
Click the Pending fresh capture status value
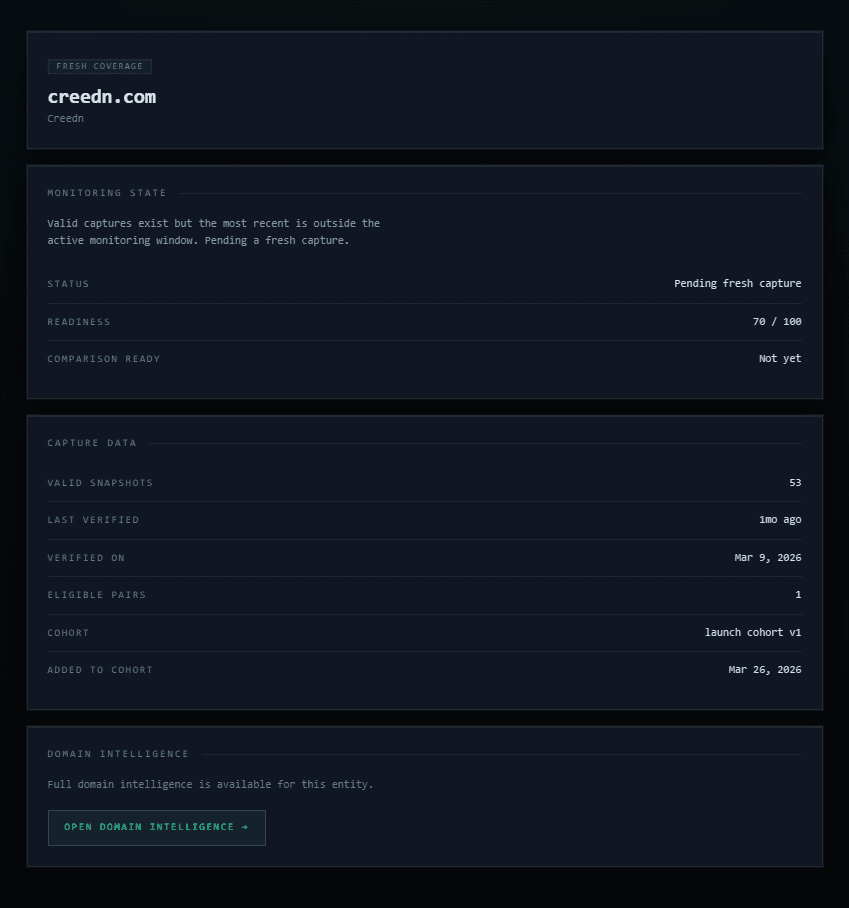pyautogui.click(x=738, y=283)
